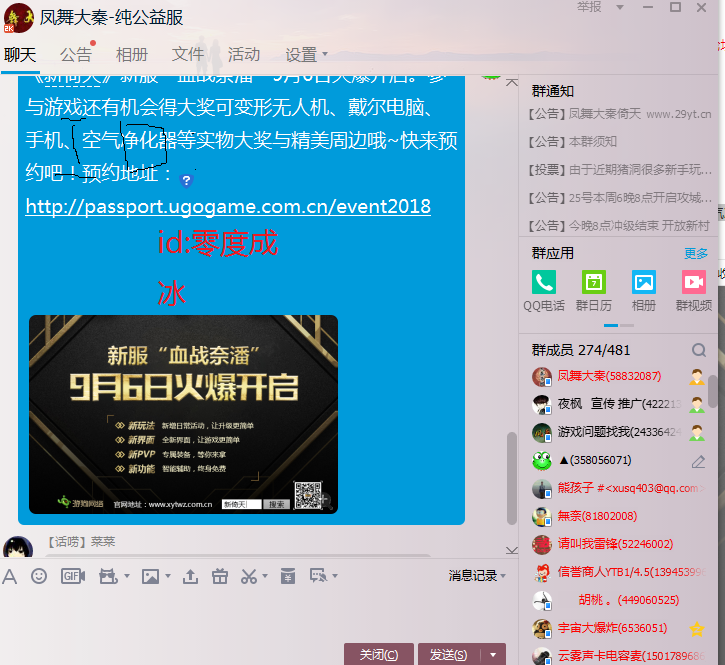This screenshot has height=665, width=725.
Task: Click the send picture icon
Action: click(150, 576)
